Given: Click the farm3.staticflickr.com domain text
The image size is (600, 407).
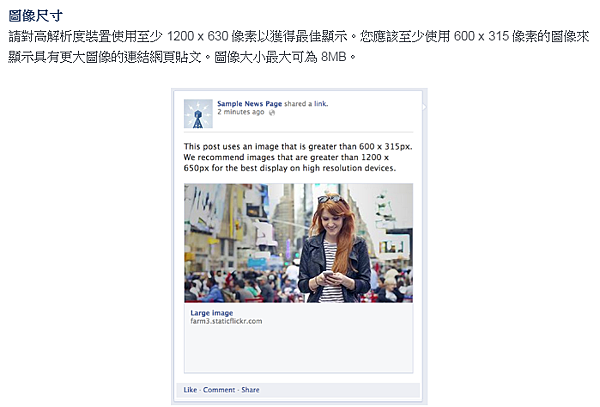Looking at the screenshot, I should 226,321.
